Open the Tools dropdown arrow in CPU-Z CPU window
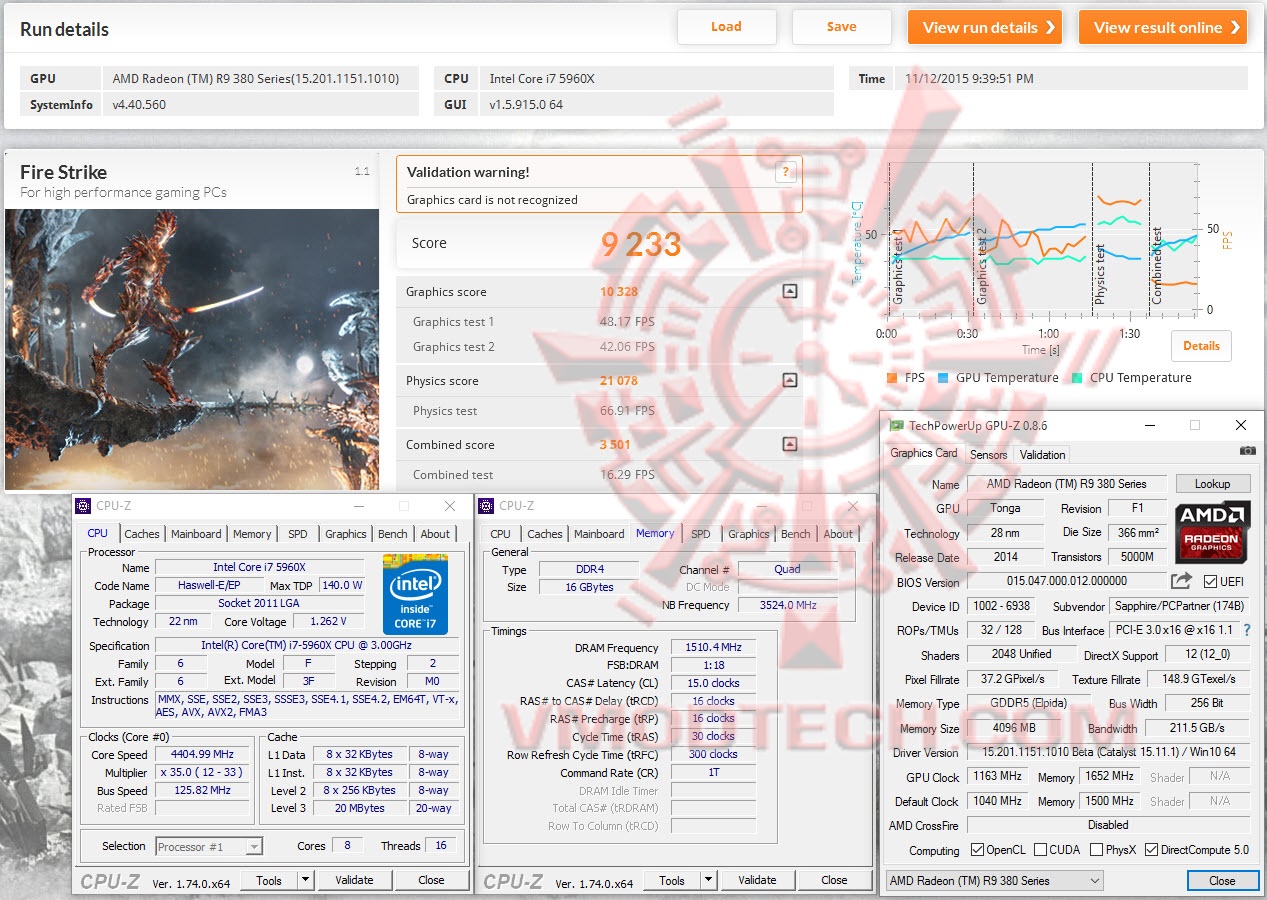This screenshot has width=1267, height=900. [305, 881]
